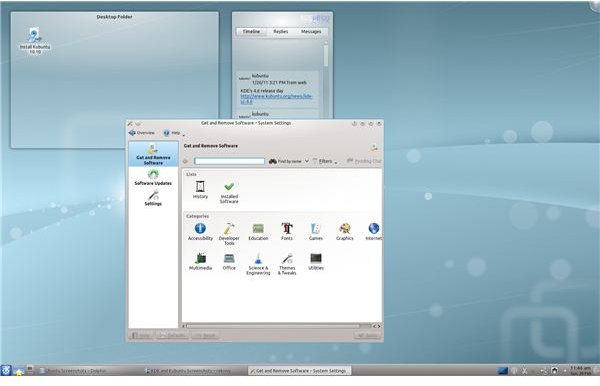Open the Settings item in the sidebar
600x386 pixels.
tap(153, 198)
